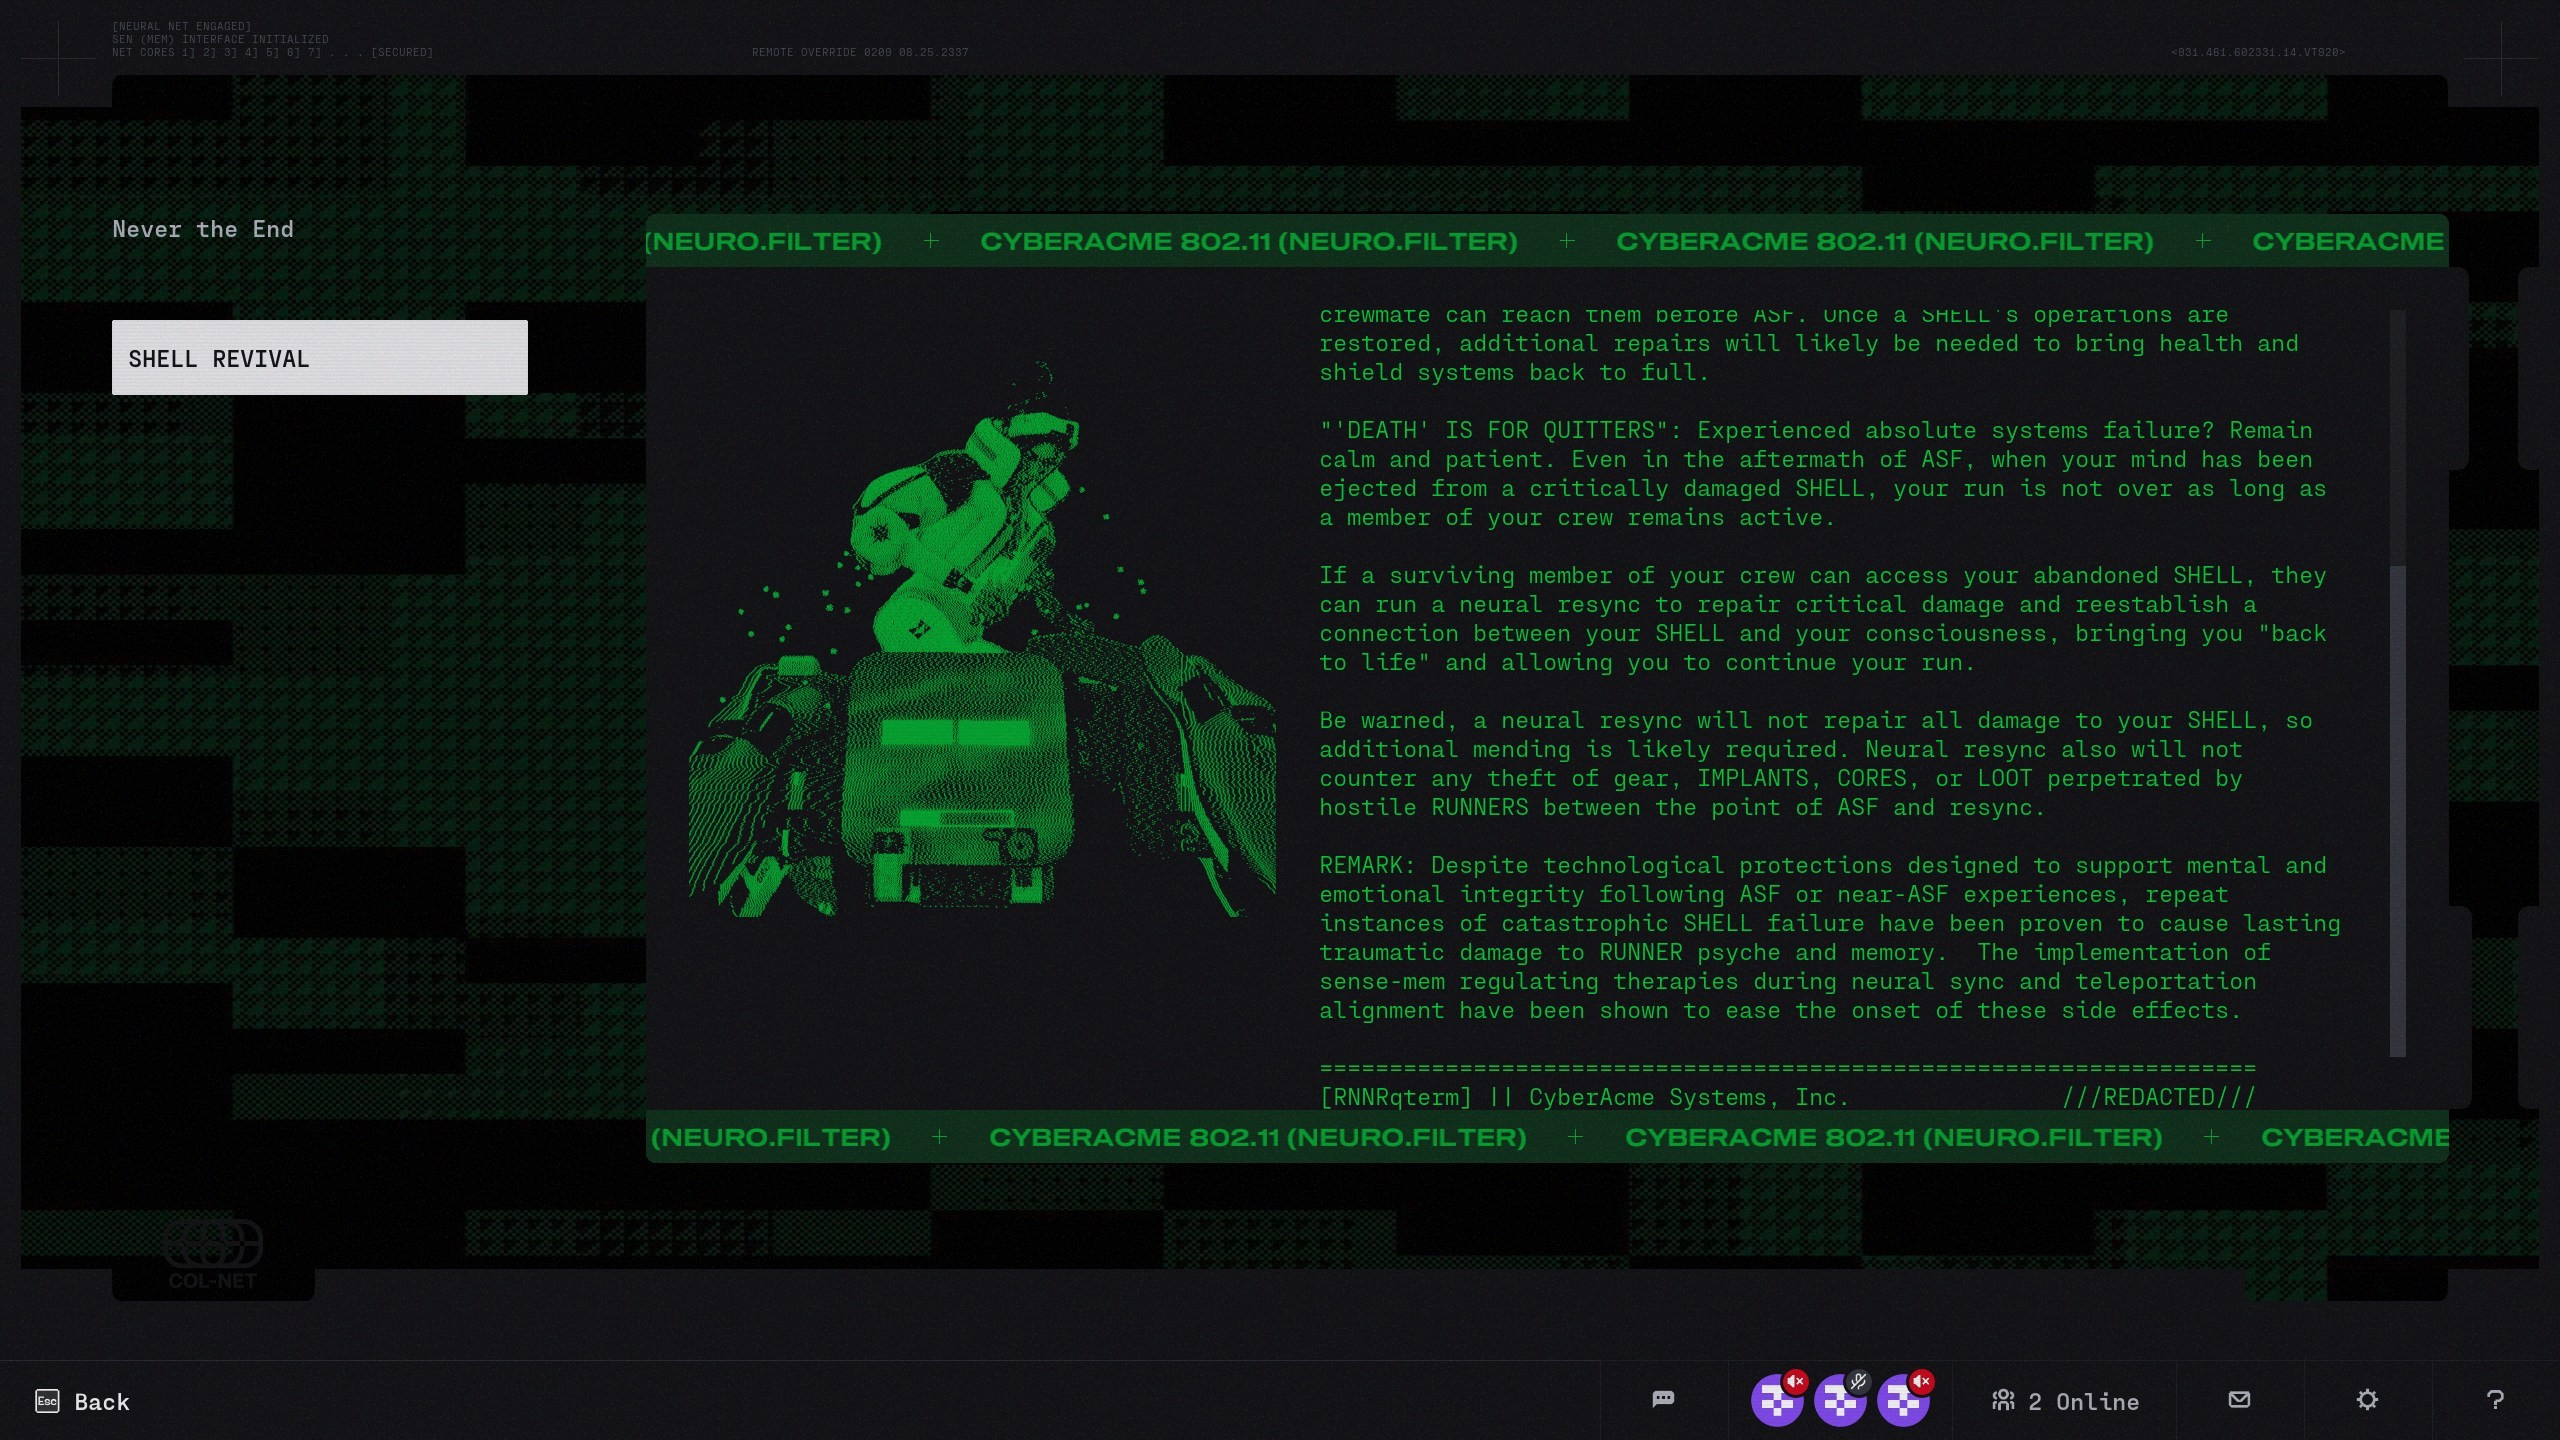Toggle the muted microphone badge on middle avatar
This screenshot has height=1440, width=2560.
[1858, 1381]
